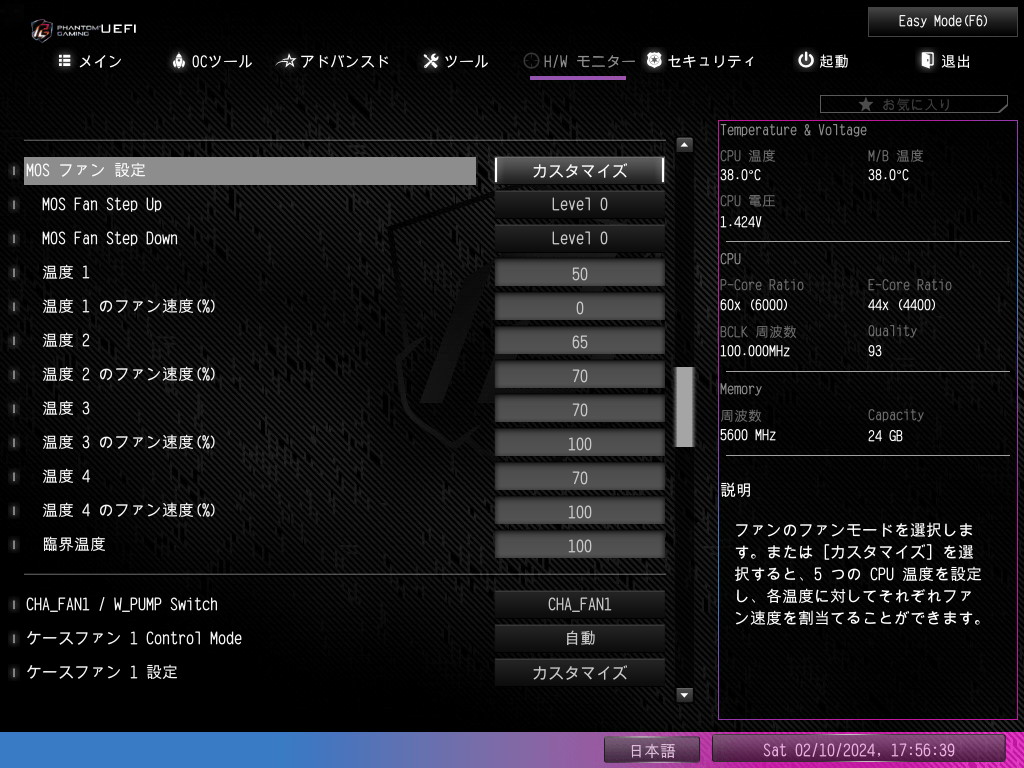Go to ツール tab

[x=455, y=61]
